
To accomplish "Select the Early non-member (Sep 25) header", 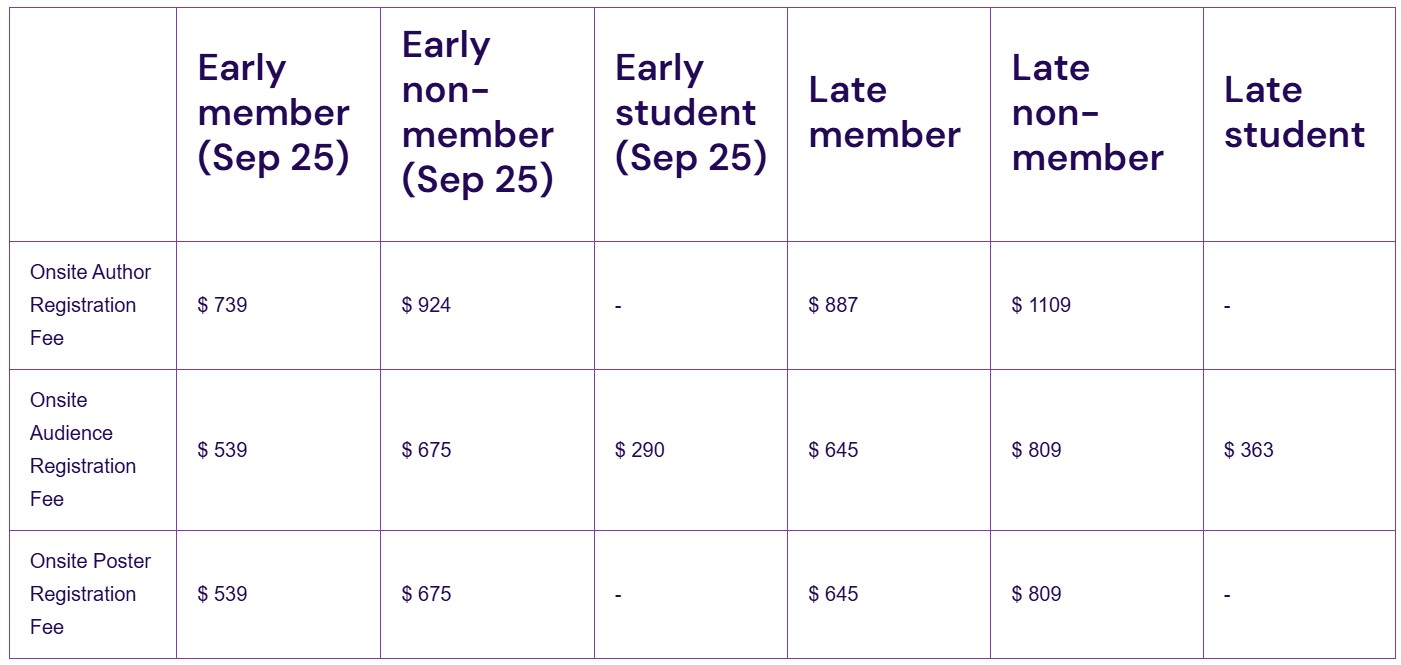I will [478, 112].
